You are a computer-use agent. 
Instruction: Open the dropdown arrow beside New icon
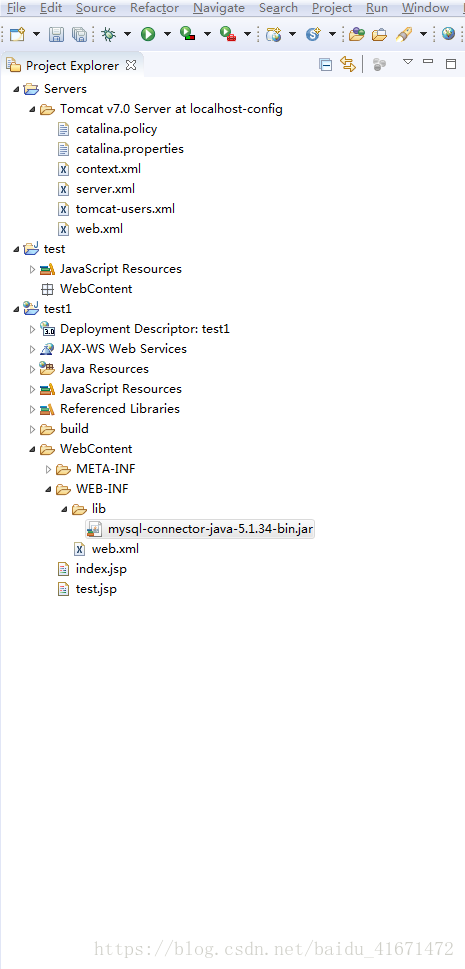pyautogui.click(x=36, y=34)
